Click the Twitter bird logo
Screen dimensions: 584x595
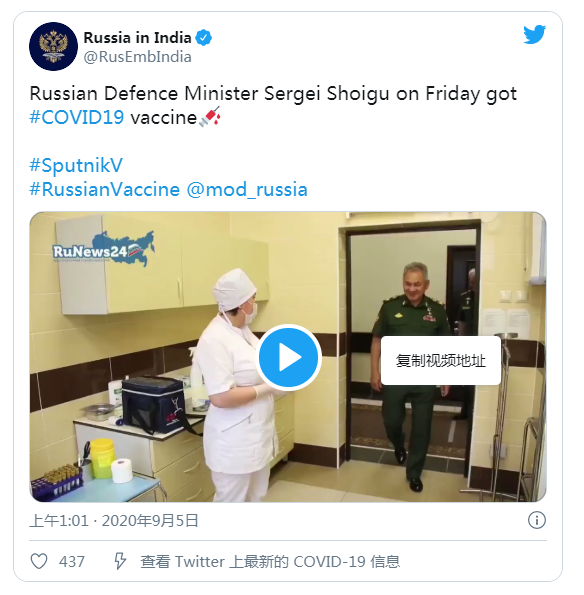pyautogui.click(x=534, y=35)
